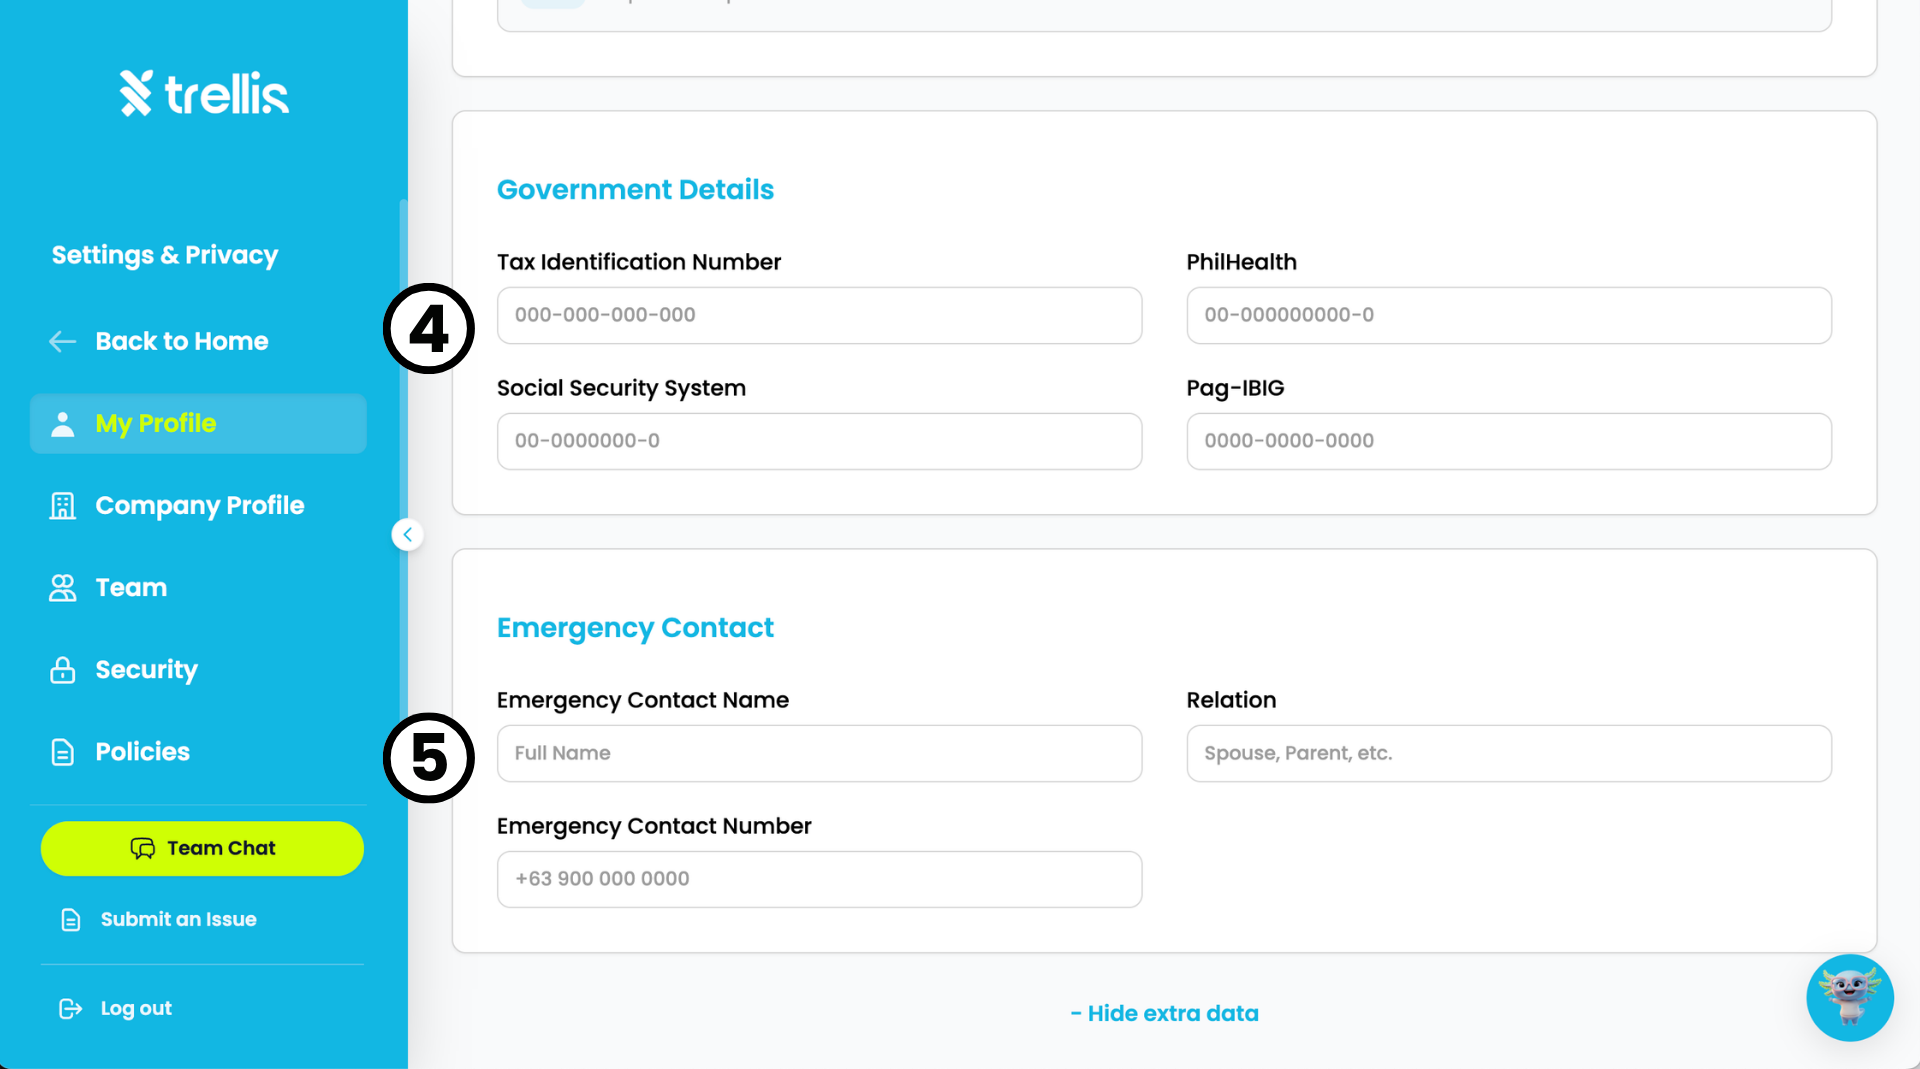Collapse the sidebar with the chevron button

[407, 535]
